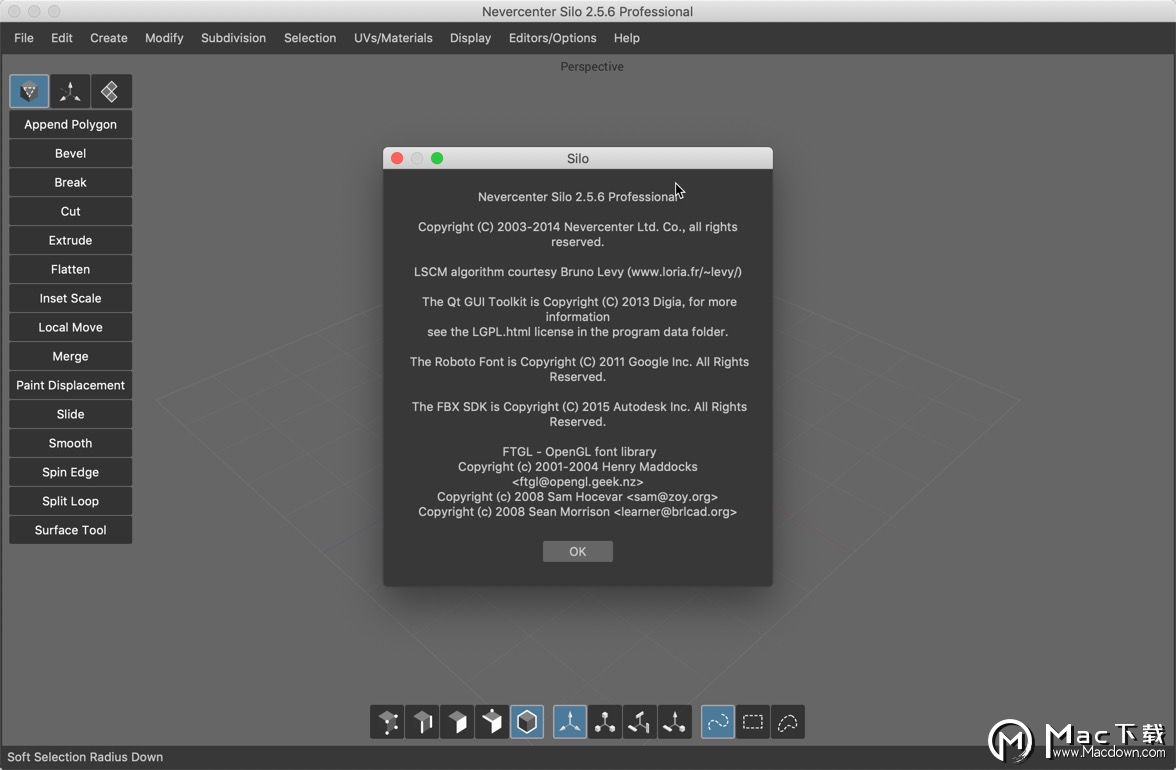Click 'Nevercenter Silo 2.5.6 Professional' text inside dialog
The image size is (1176, 770).
[578, 197]
